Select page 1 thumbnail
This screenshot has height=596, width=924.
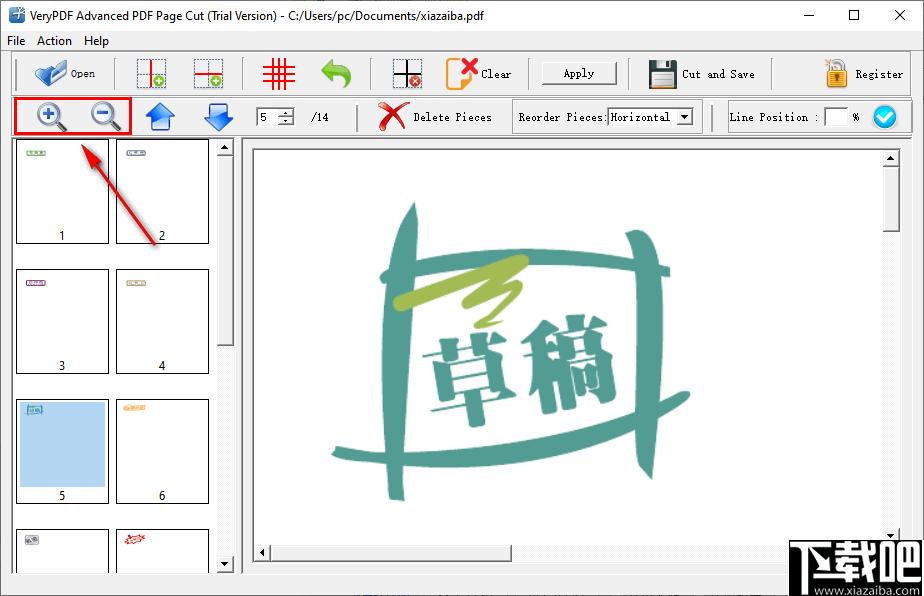(x=62, y=191)
